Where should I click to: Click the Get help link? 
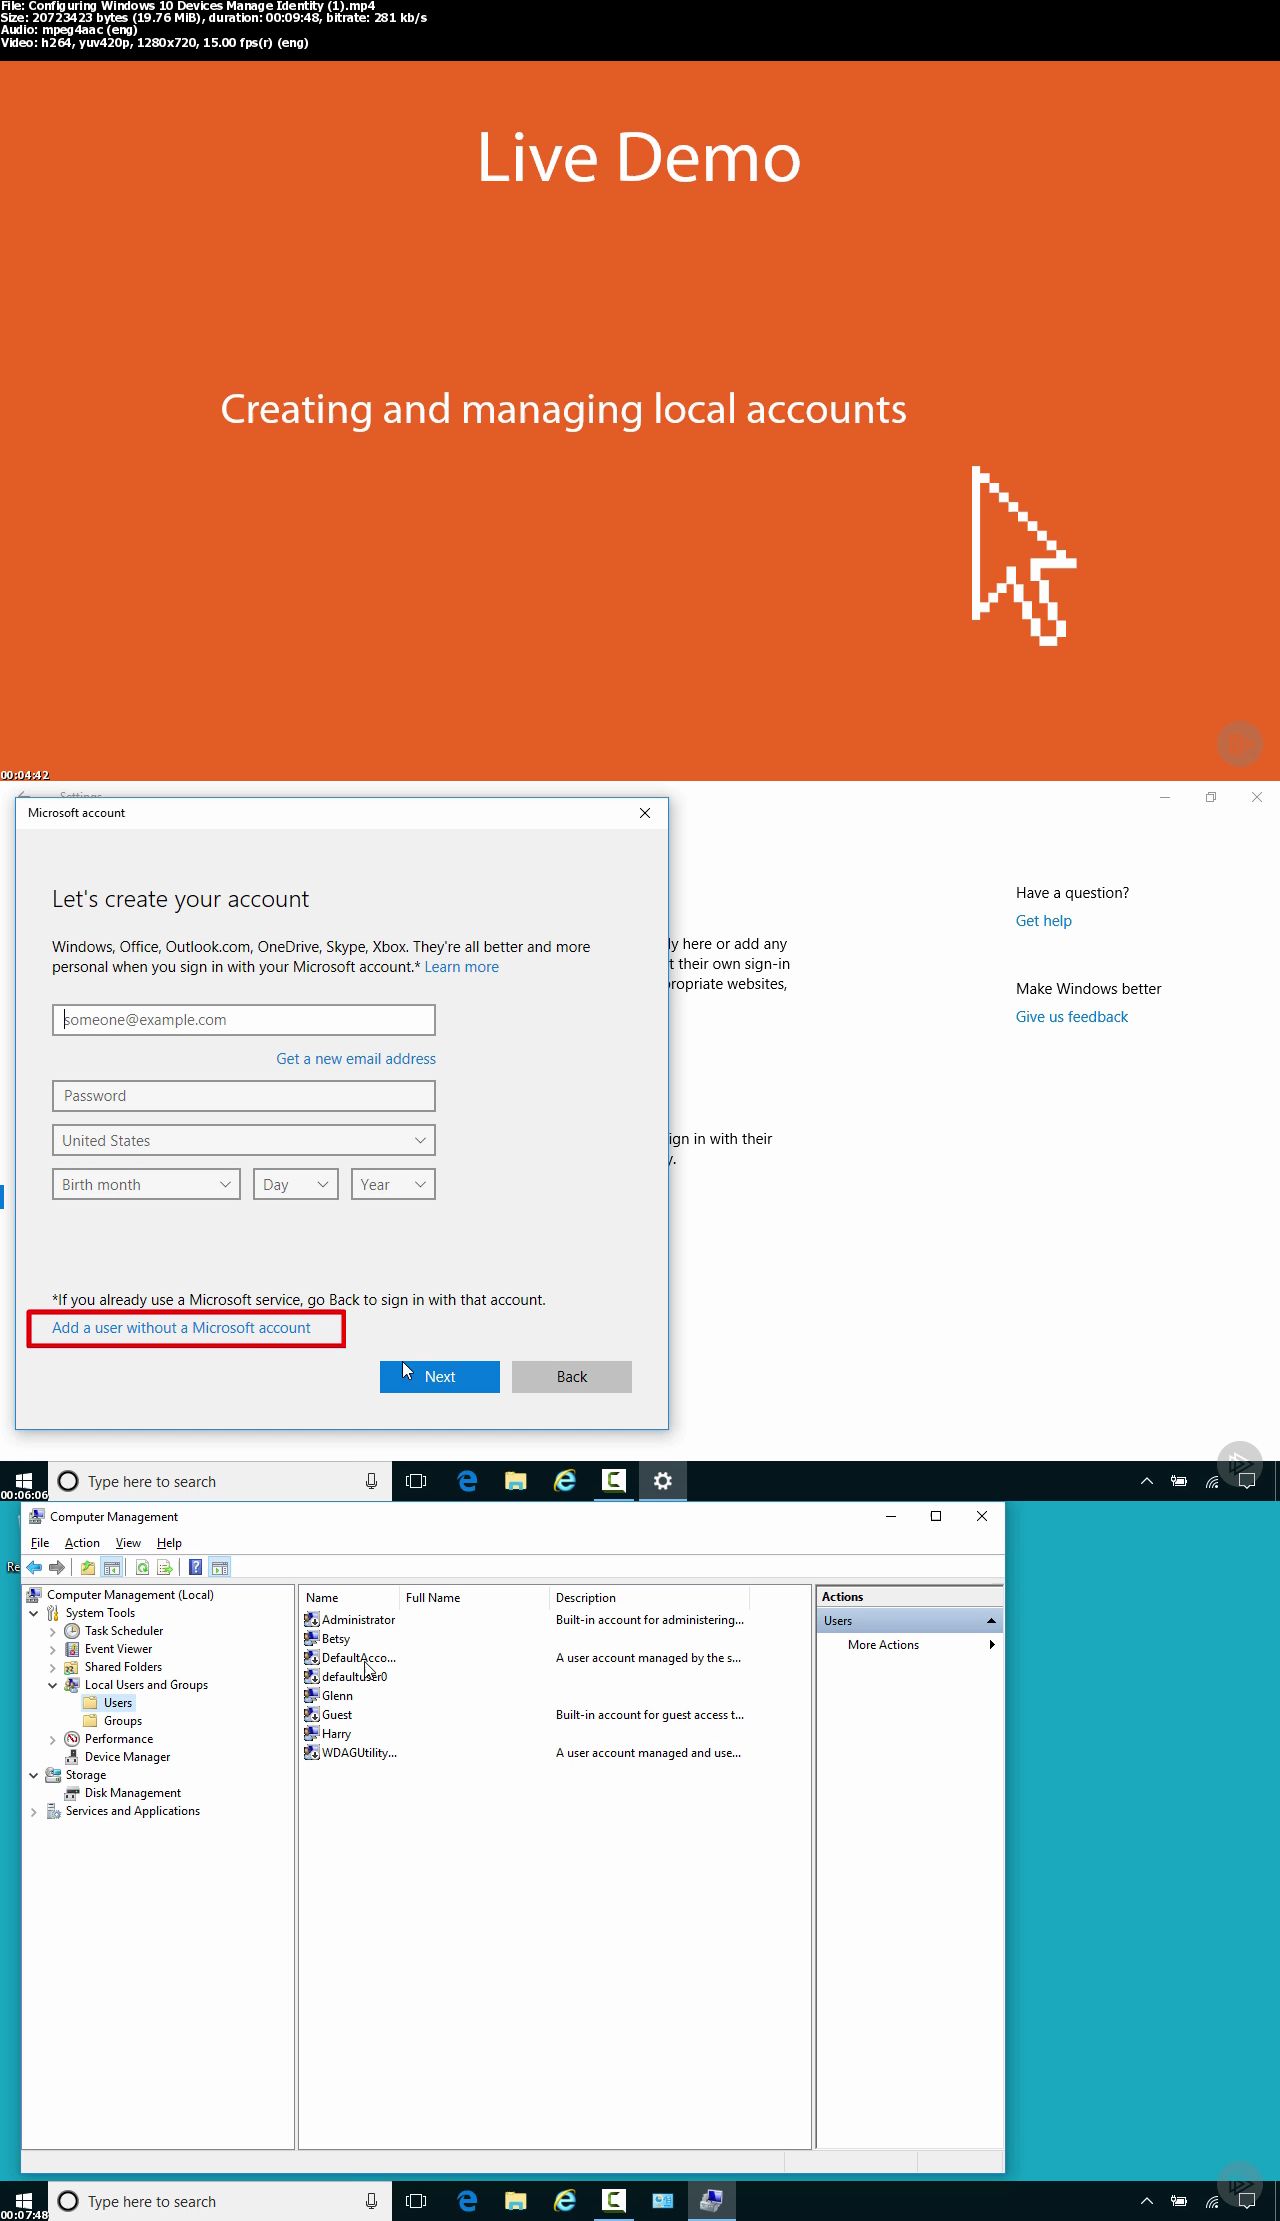coord(1043,920)
